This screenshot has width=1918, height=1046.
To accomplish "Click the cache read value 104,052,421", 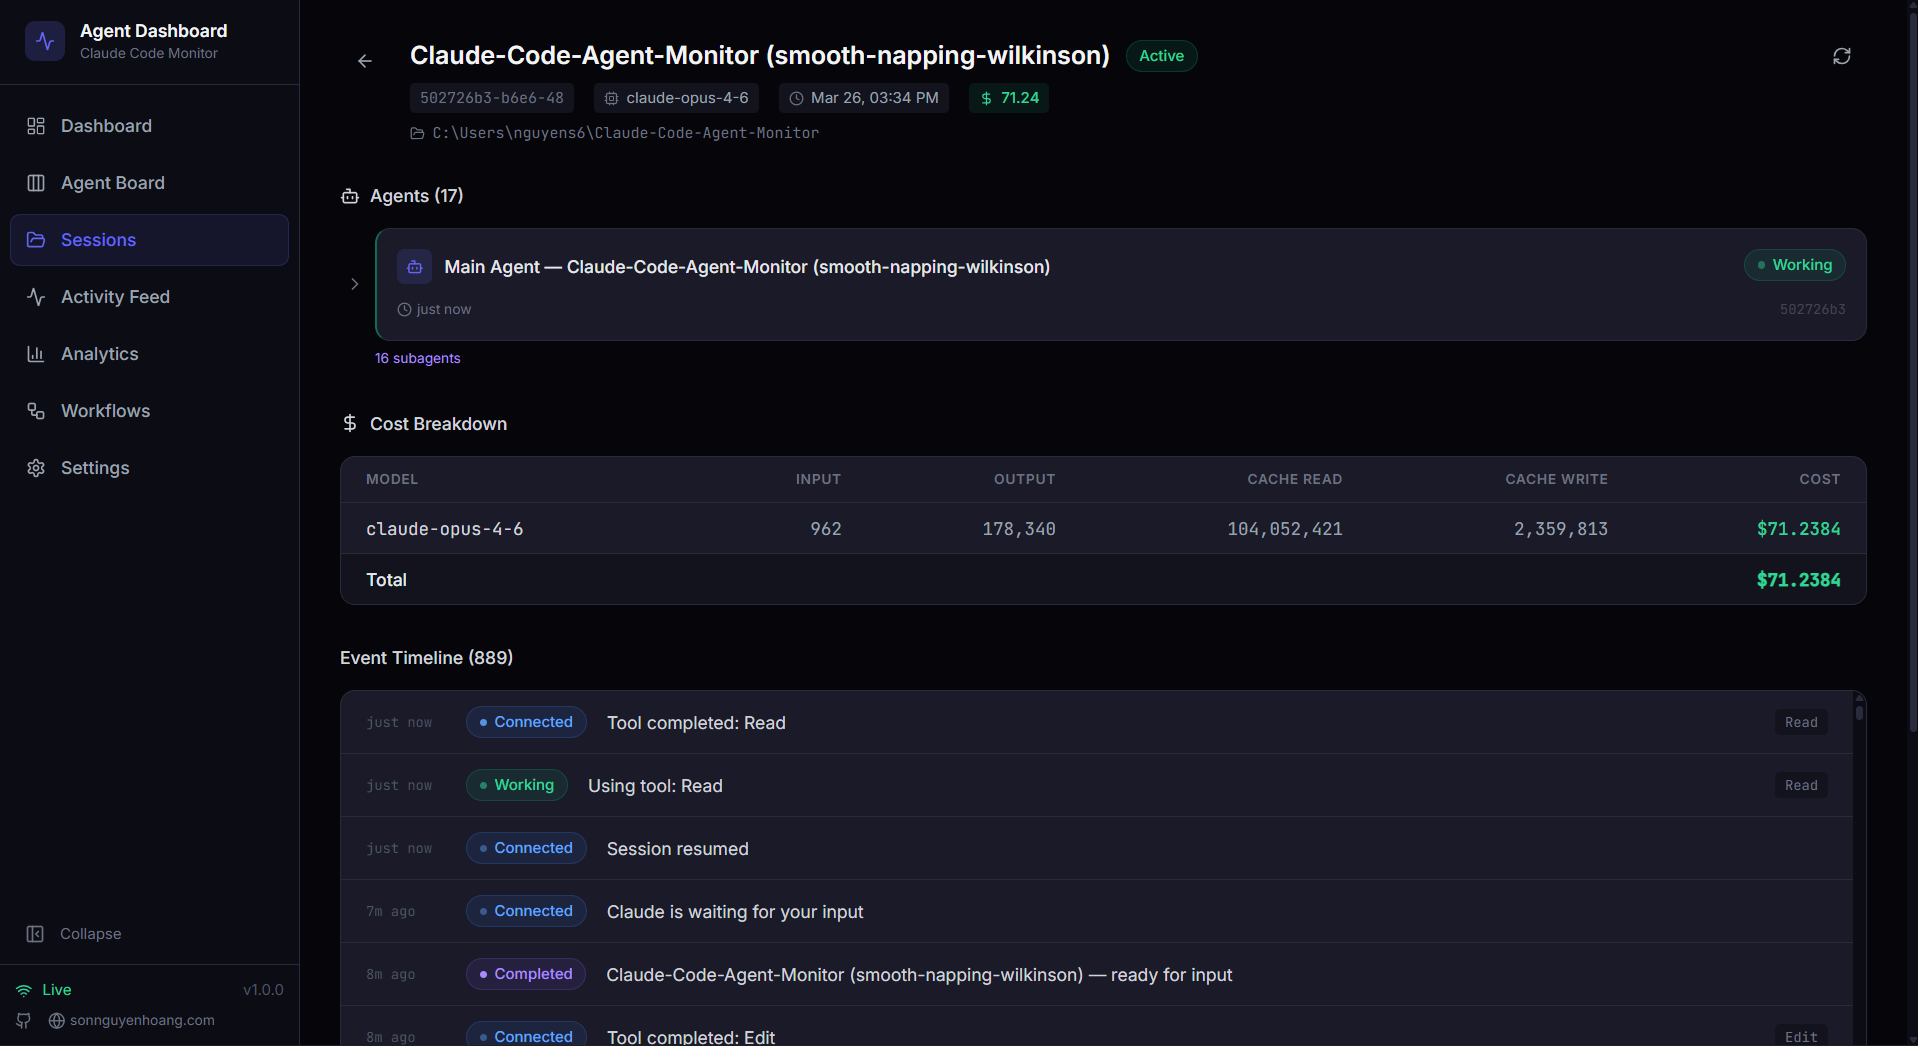I will (1284, 529).
